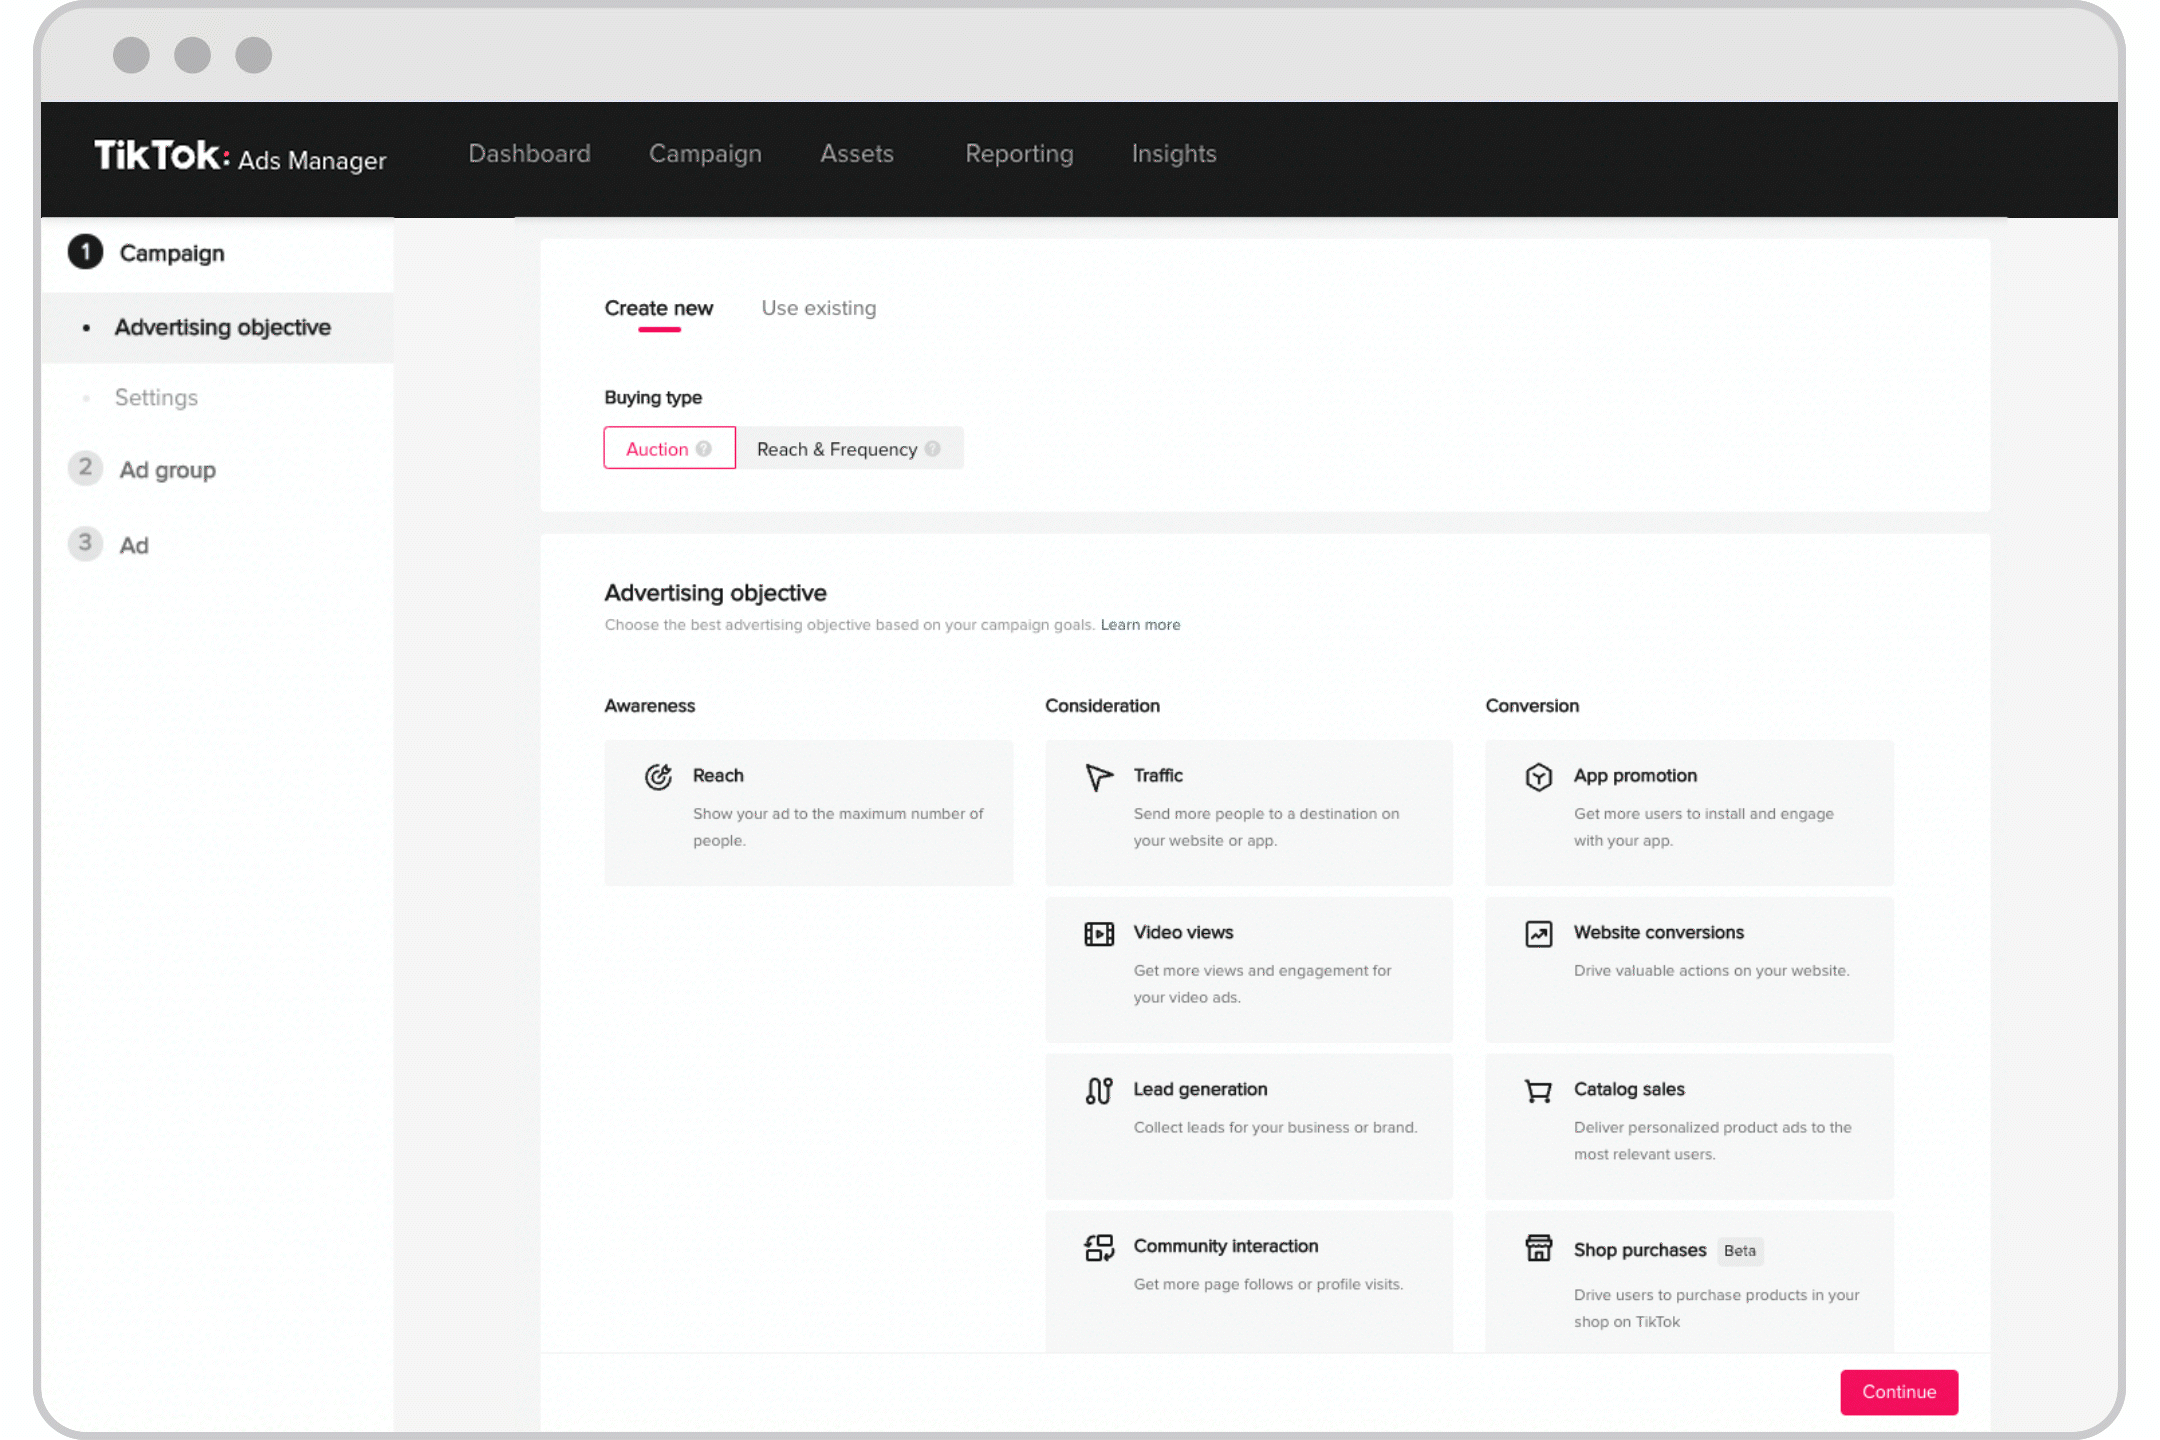Select the Video views objective icon
Image resolution: width=2160 pixels, height=1440 pixels.
point(1099,932)
